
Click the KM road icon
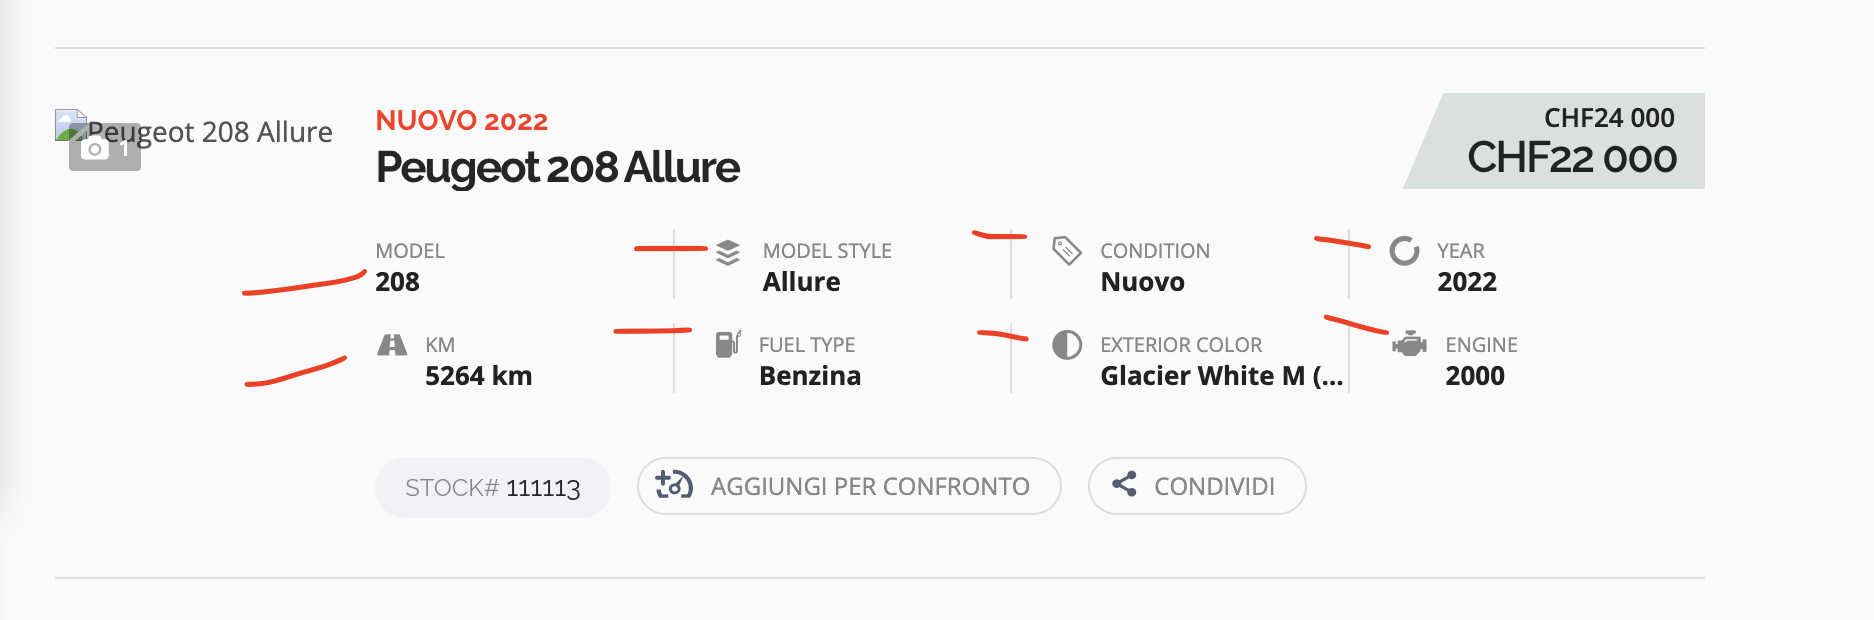click(392, 345)
